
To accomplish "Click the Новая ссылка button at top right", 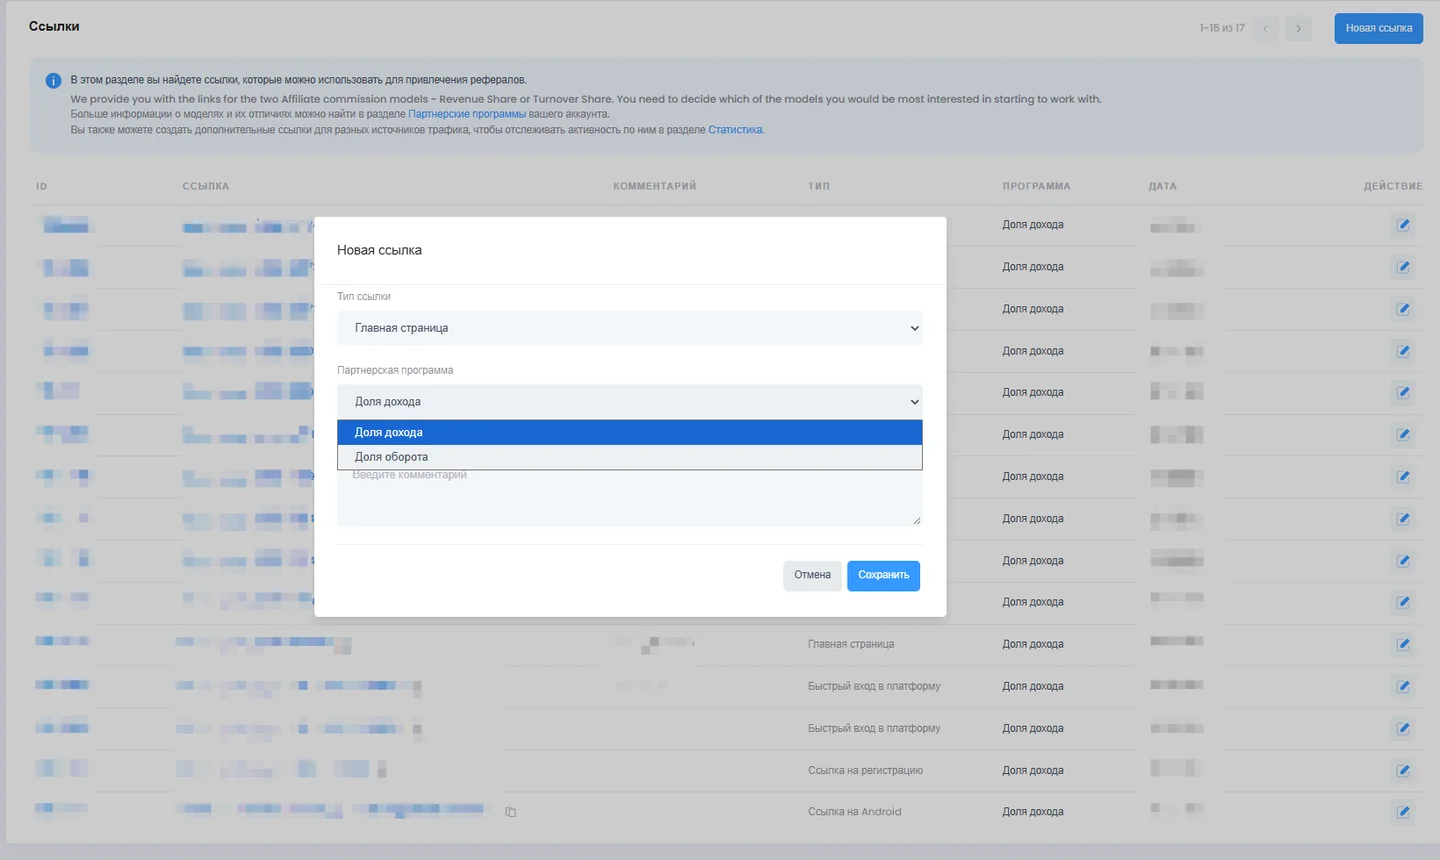I will click(x=1378, y=28).
